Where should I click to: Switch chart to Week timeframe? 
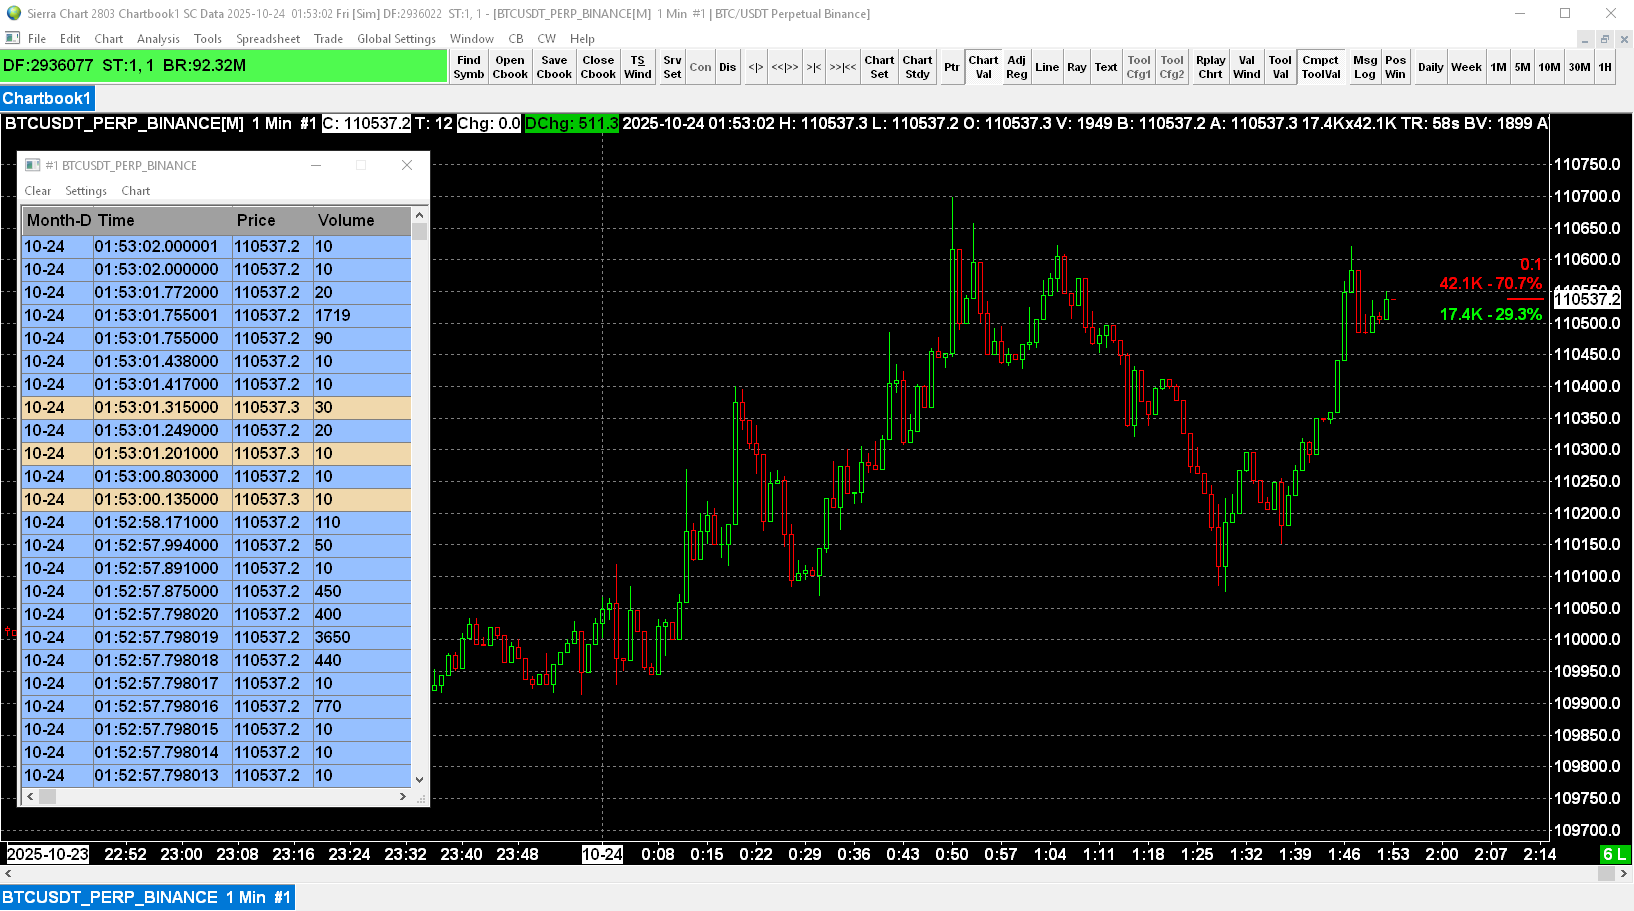[x=1467, y=67]
